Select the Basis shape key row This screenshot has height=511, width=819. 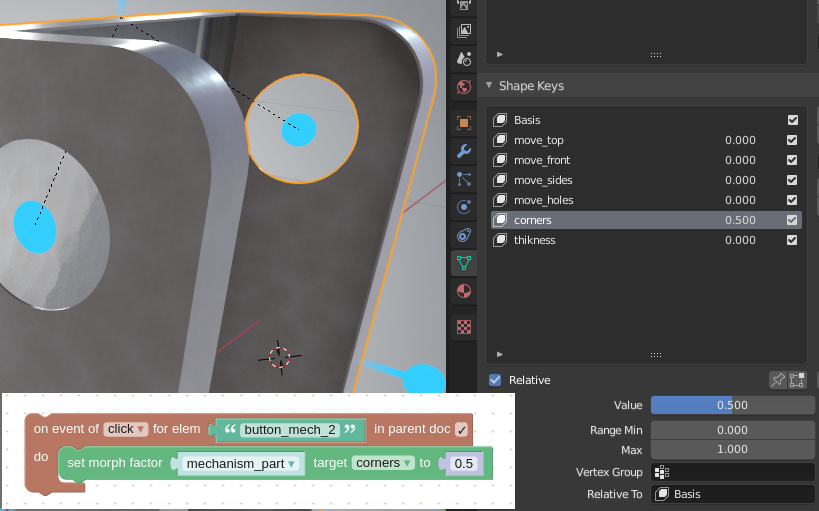646,120
